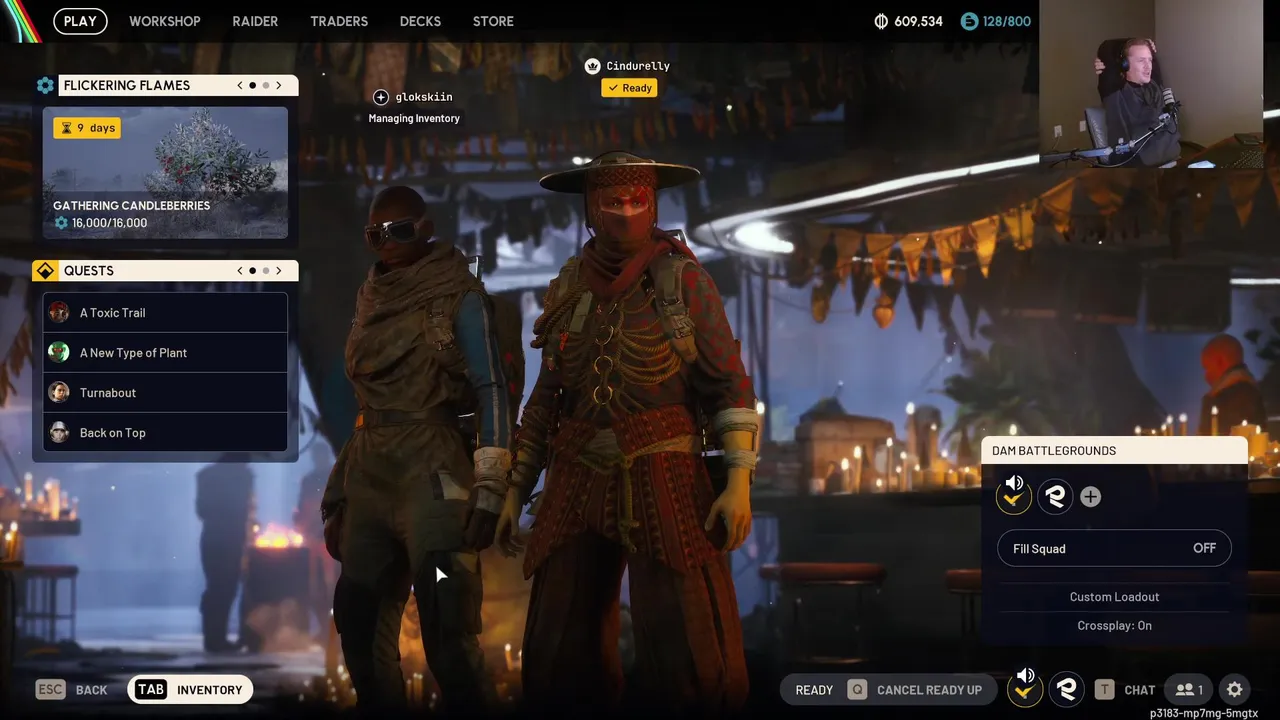Click the 128/800 token balance
The image size is (1280, 720).
coord(1007,21)
